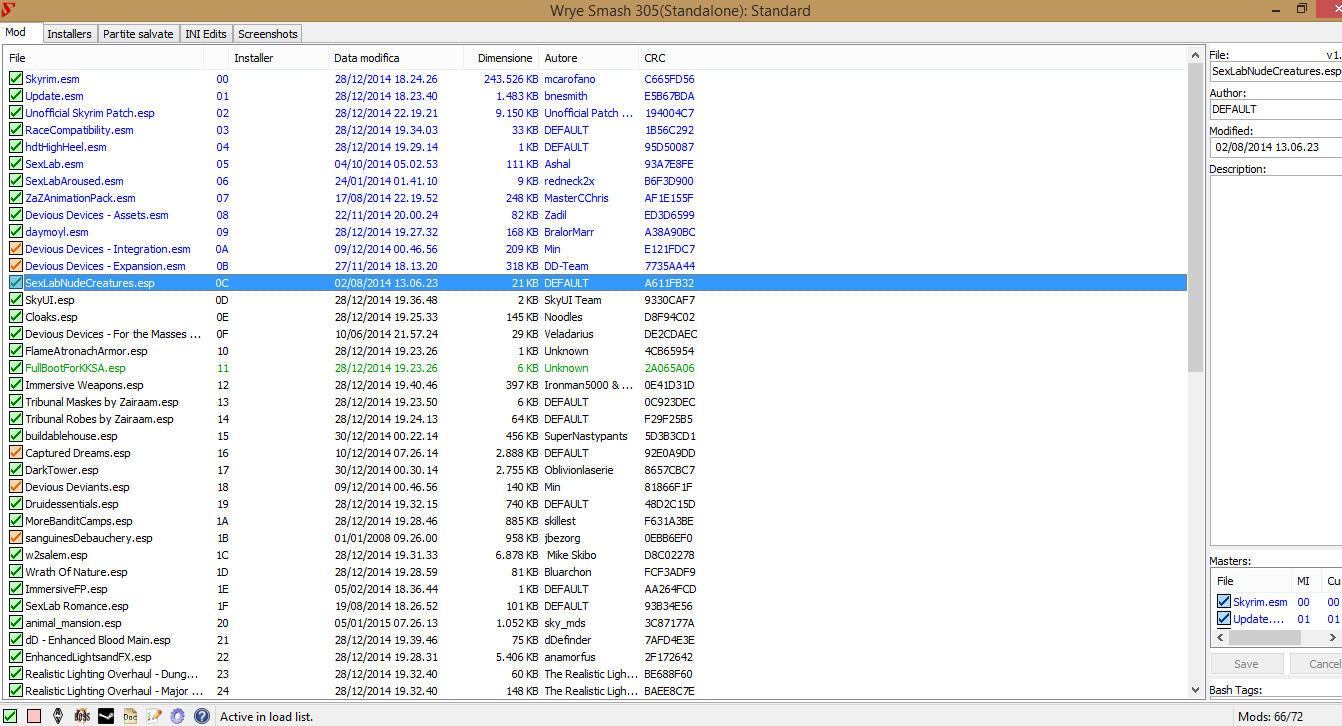The height and width of the screenshot is (726, 1342).
Task: Click inside the Description text box
Action: pyautogui.click(x=1276, y=360)
